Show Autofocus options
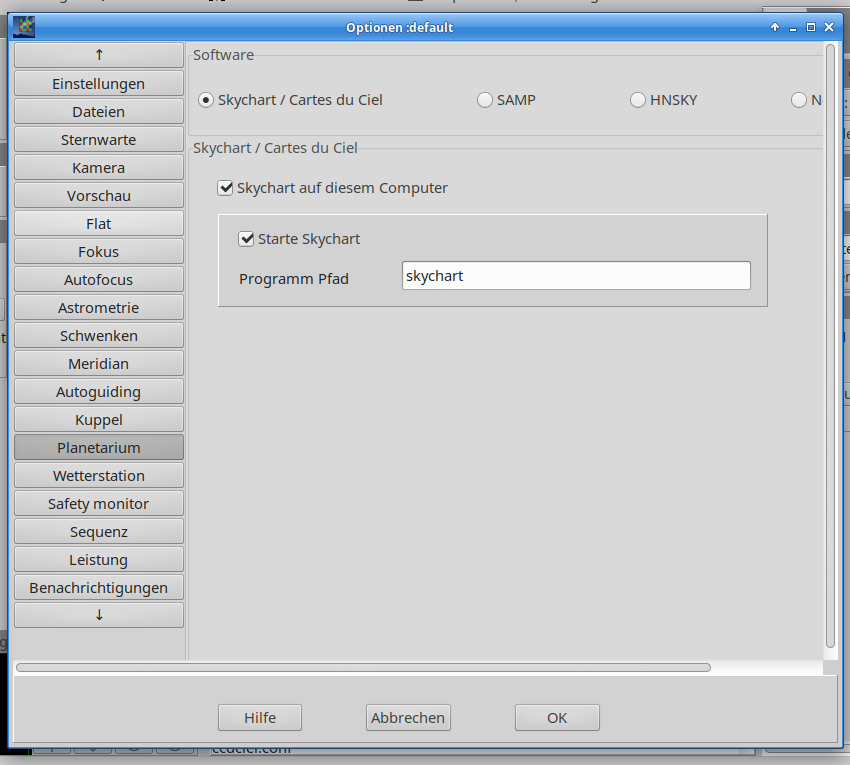Image resolution: width=850 pixels, height=765 pixels. coord(99,280)
